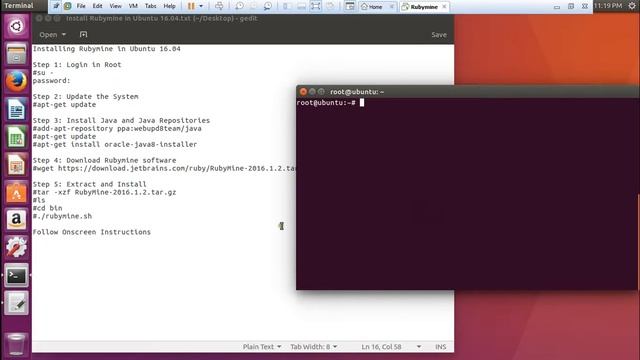Enter full screen mode icon in VMware toolbar
This screenshot has height=360, width=640.
316,6
